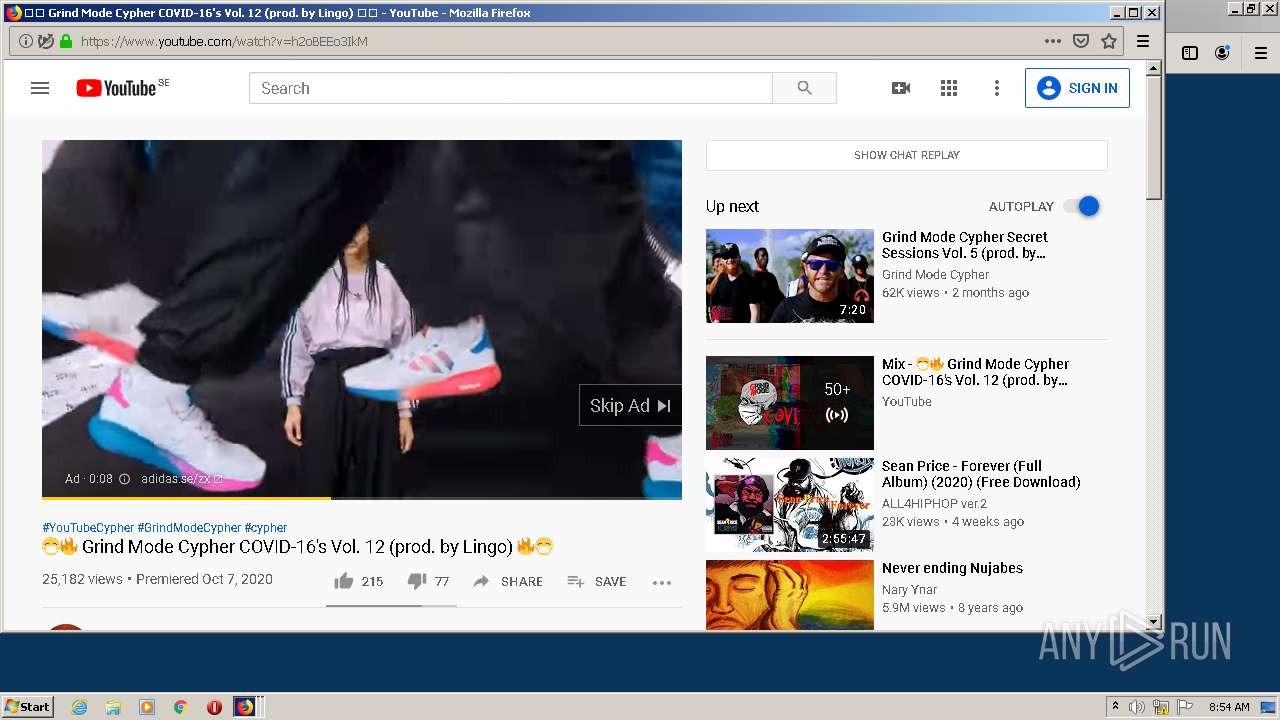This screenshot has width=1280, height=720.
Task: Open Windows Media Player taskbar icon
Action: click(147, 707)
